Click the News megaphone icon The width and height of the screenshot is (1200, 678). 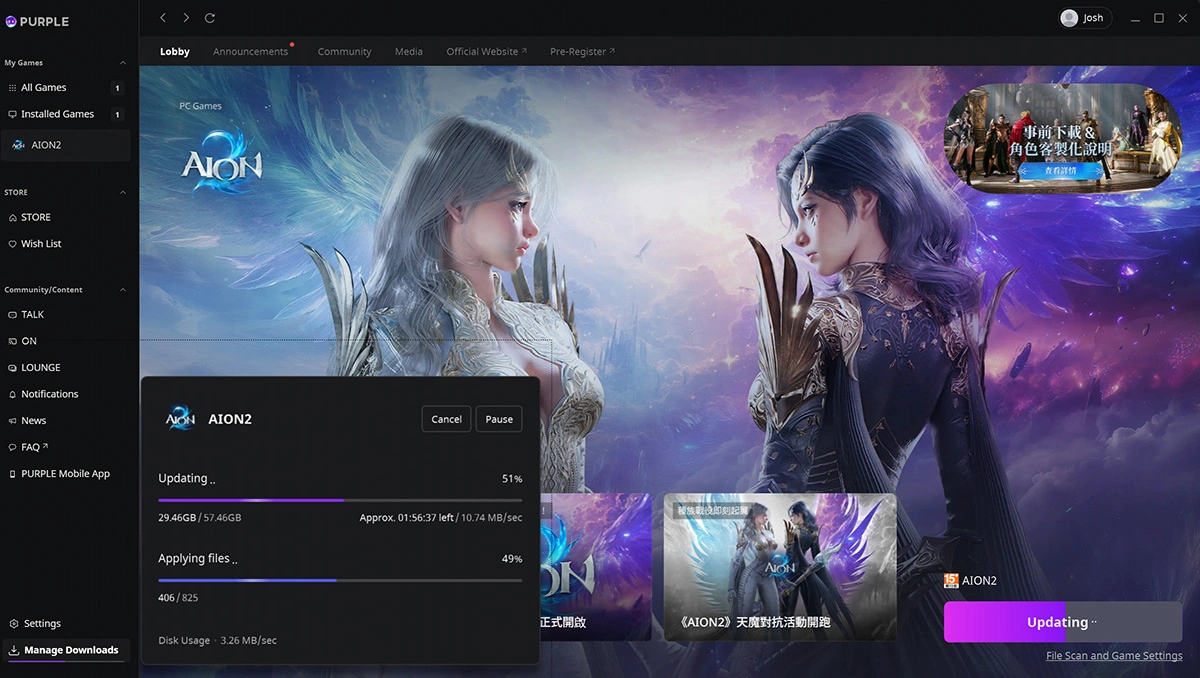(11, 420)
